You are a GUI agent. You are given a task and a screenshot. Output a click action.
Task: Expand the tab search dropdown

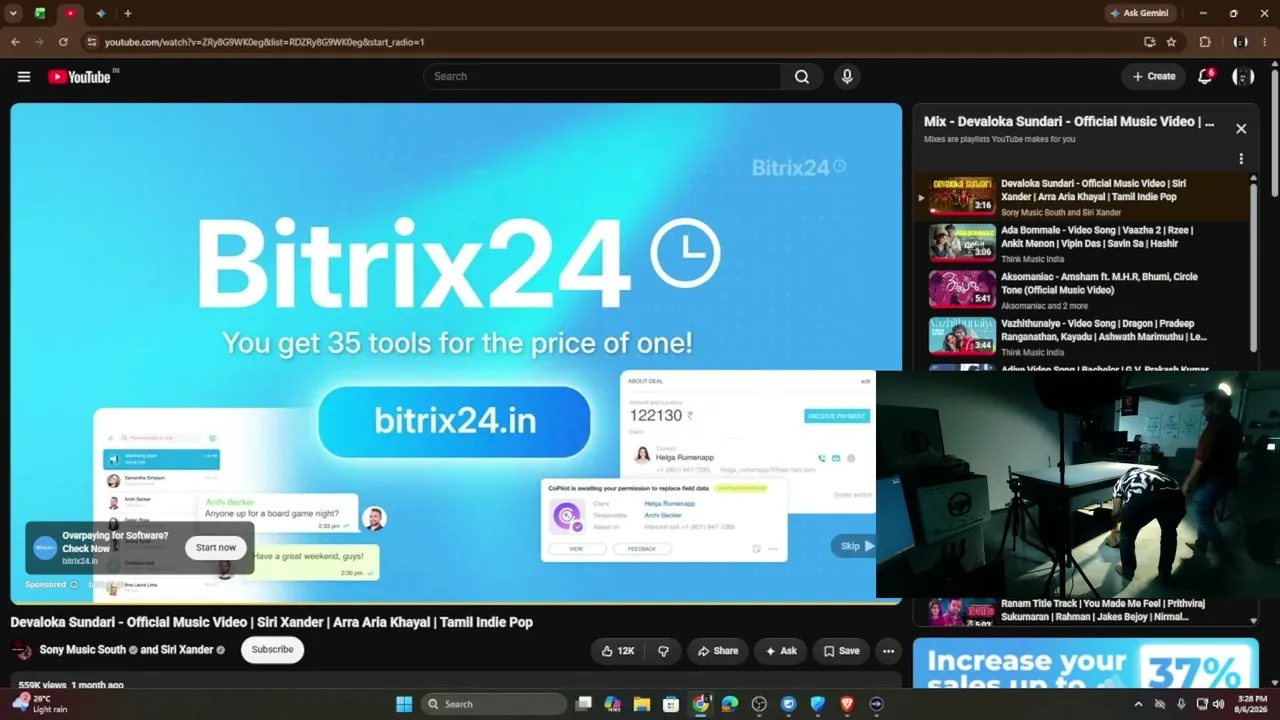pos(13,13)
